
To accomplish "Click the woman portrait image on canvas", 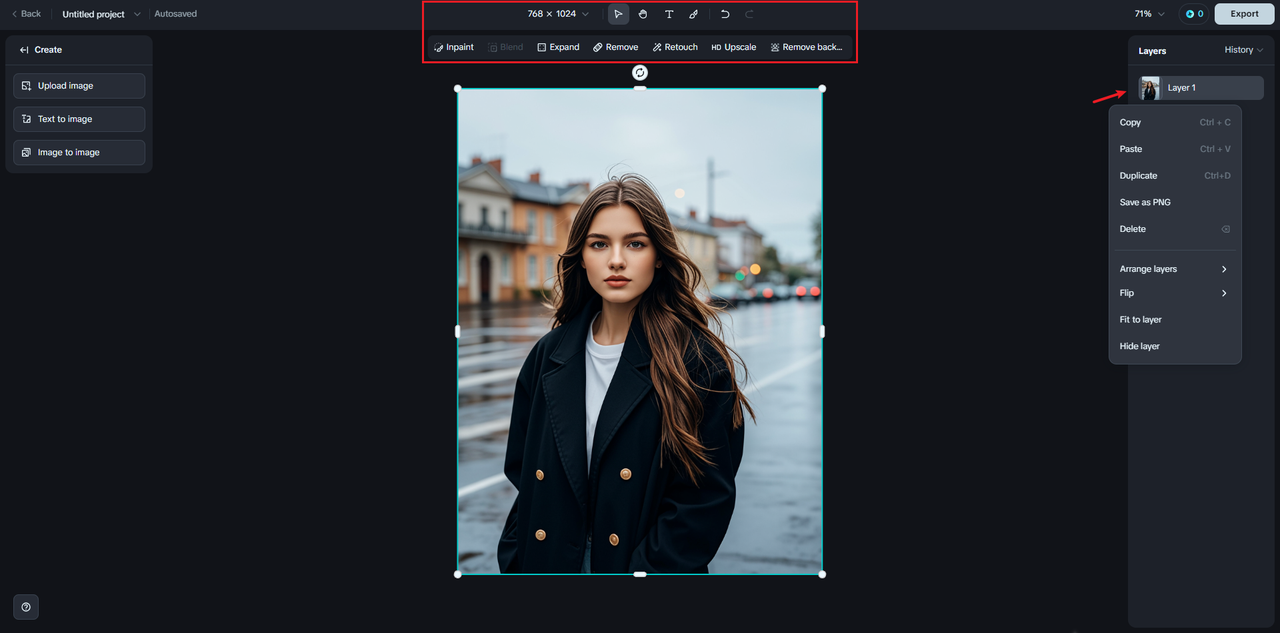I will [x=640, y=331].
